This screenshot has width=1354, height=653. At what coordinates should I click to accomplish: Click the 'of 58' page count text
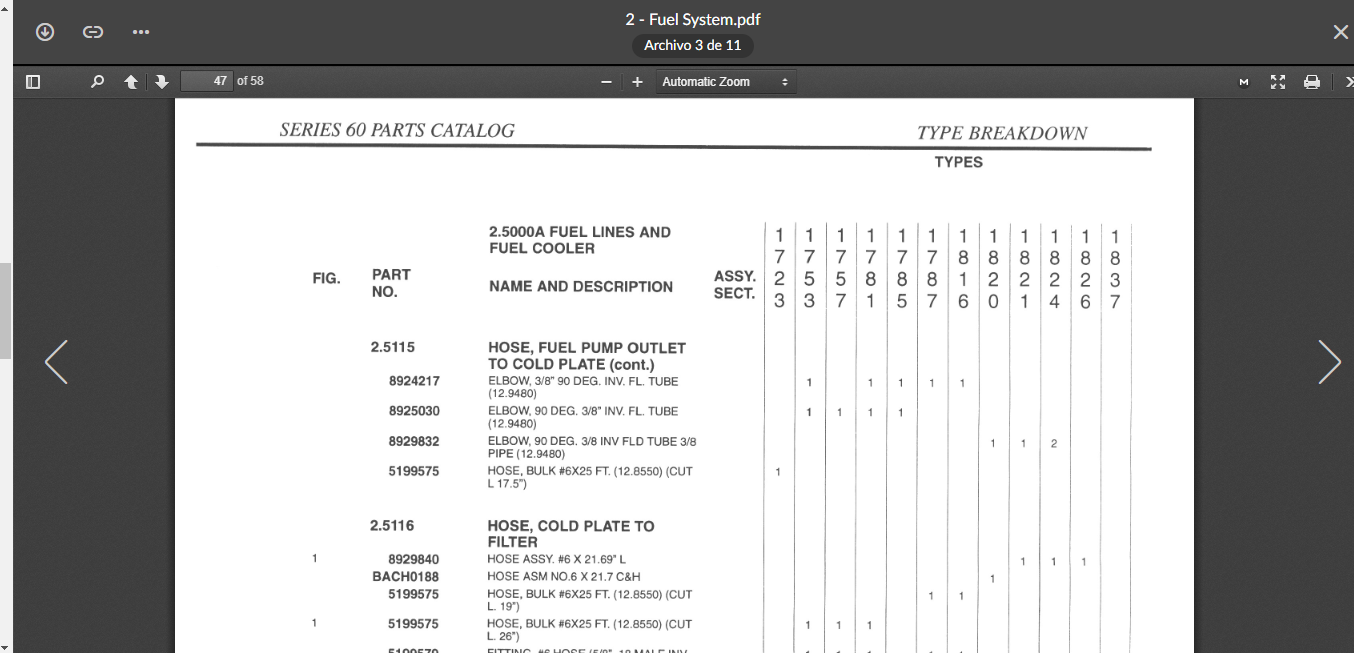click(250, 81)
